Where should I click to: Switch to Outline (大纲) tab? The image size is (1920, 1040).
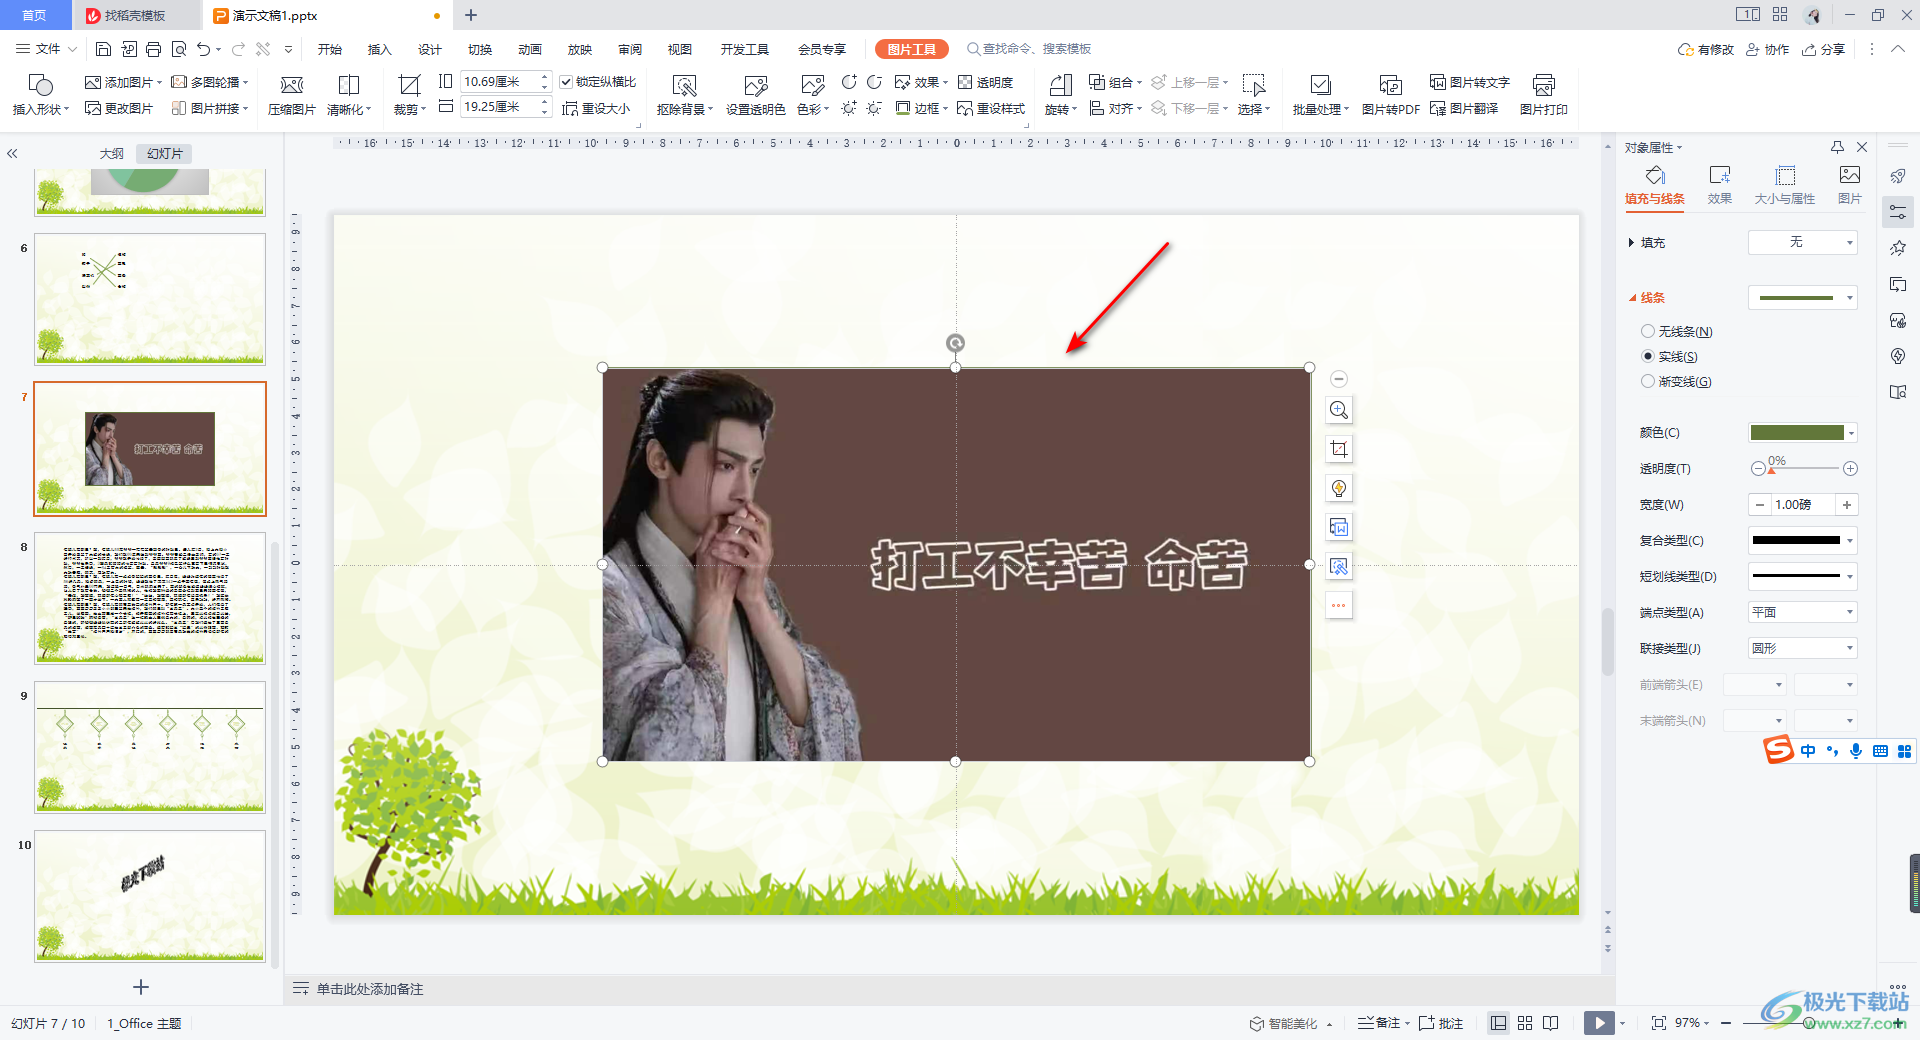(112, 153)
